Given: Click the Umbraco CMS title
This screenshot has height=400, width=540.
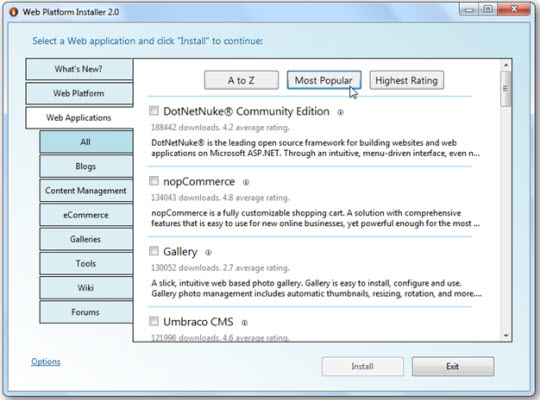Looking at the screenshot, I should [198, 322].
